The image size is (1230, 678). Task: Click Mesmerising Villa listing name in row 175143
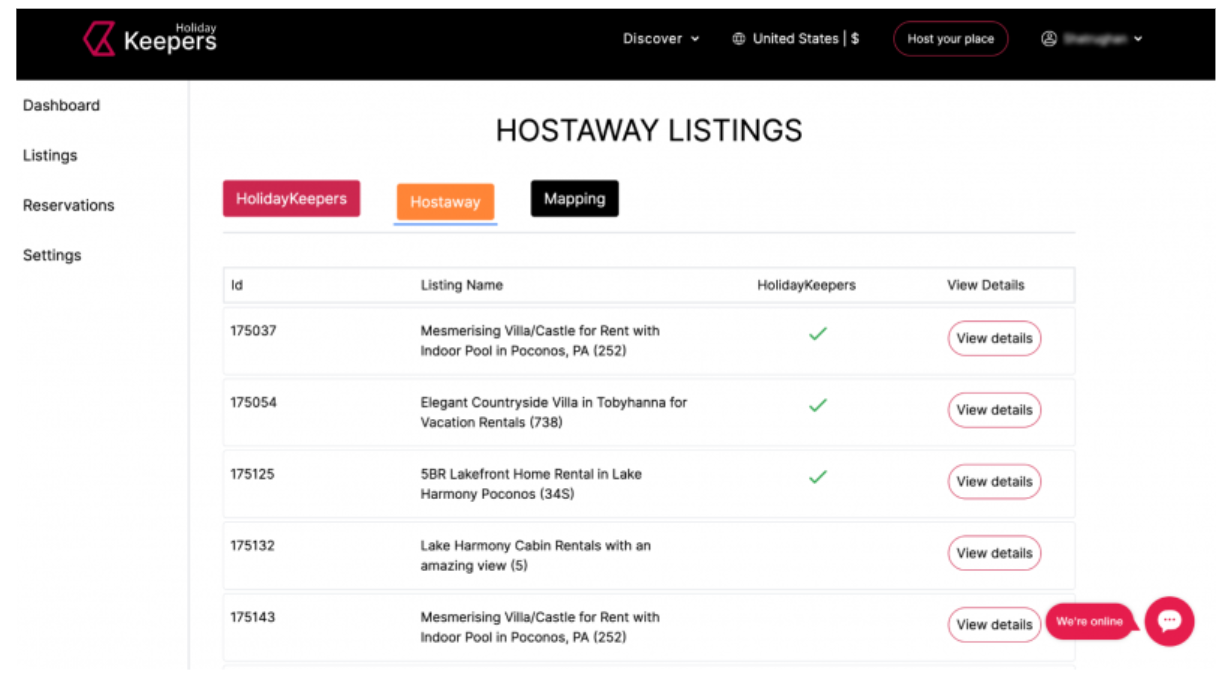540,627
